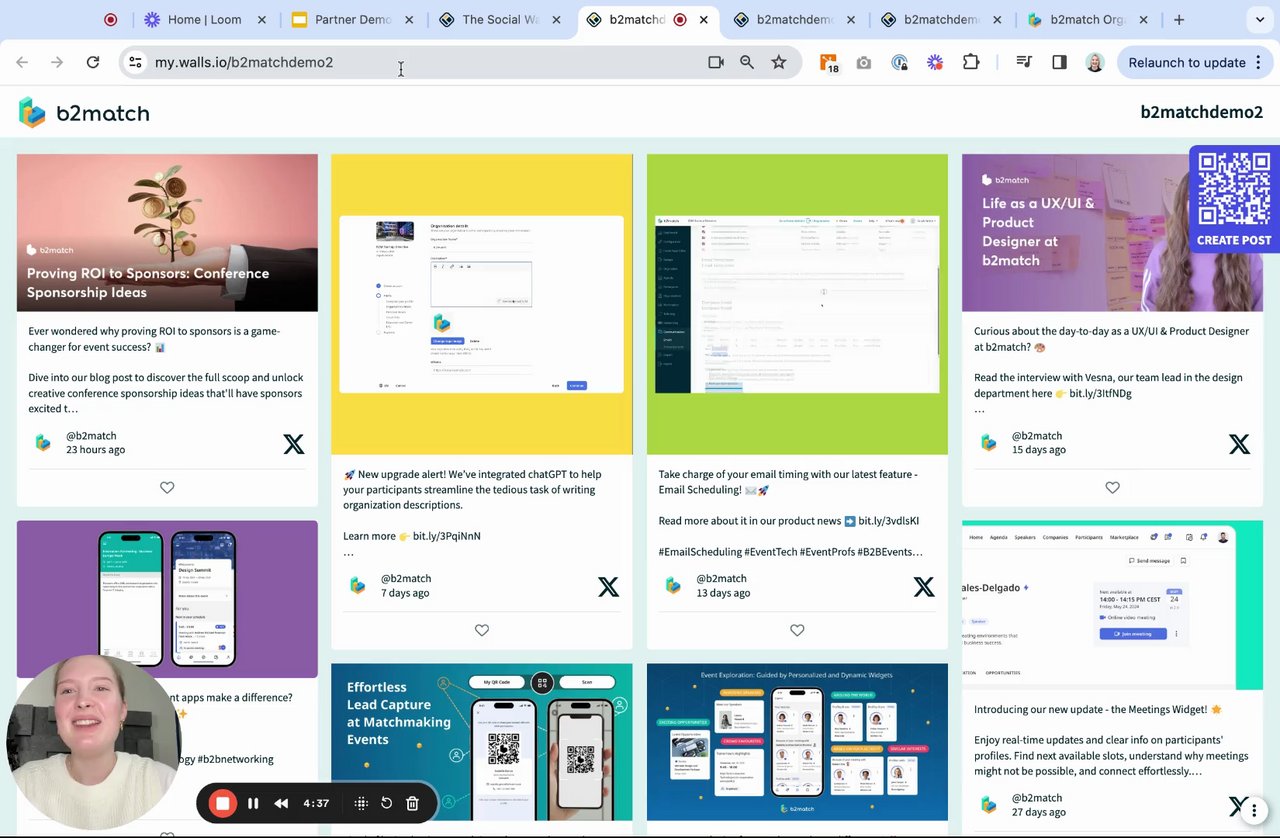Image resolution: width=1280 pixels, height=838 pixels.
Task: Click the video camera icon in the address bar
Action: point(716,62)
